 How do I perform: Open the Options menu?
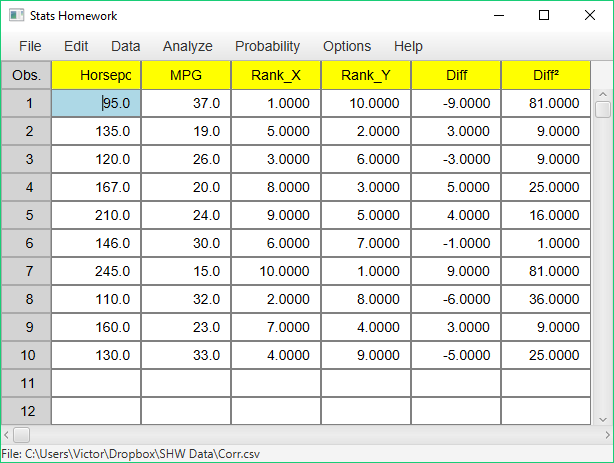(347, 46)
